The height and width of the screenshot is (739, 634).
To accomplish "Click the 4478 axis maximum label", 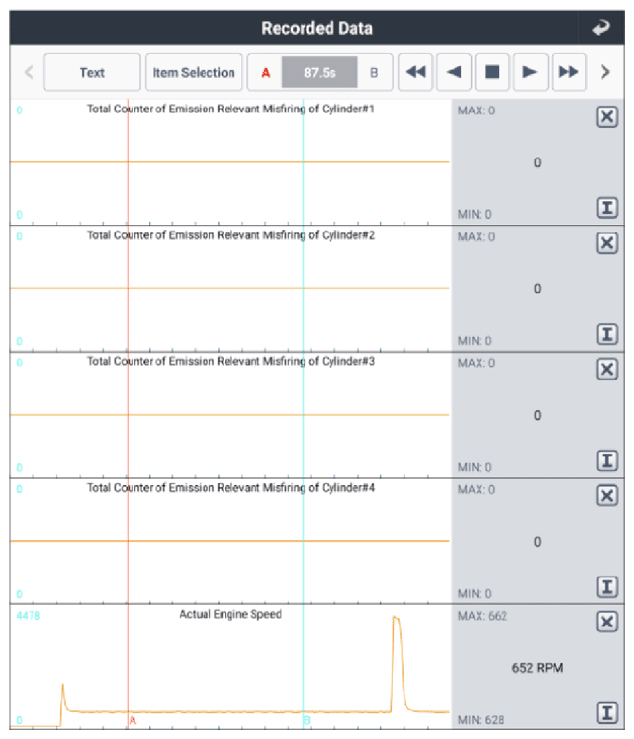I will coord(28,616).
